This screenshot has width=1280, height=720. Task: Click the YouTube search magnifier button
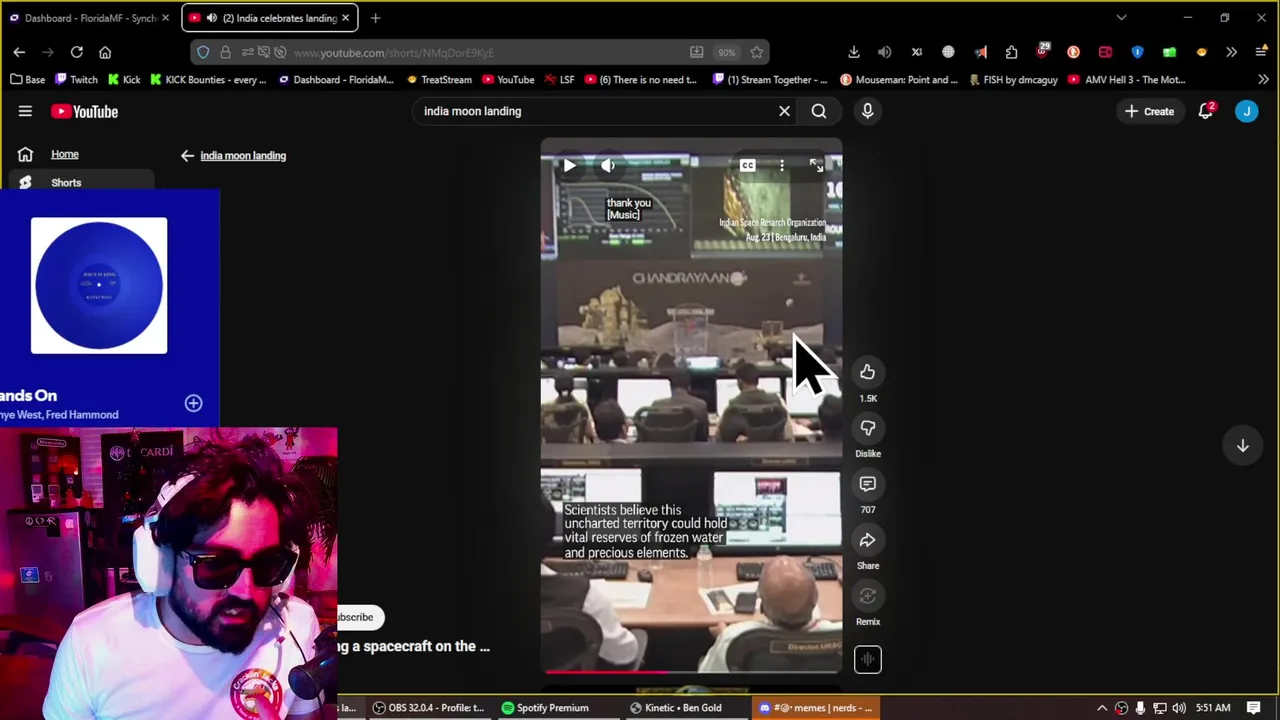[819, 111]
